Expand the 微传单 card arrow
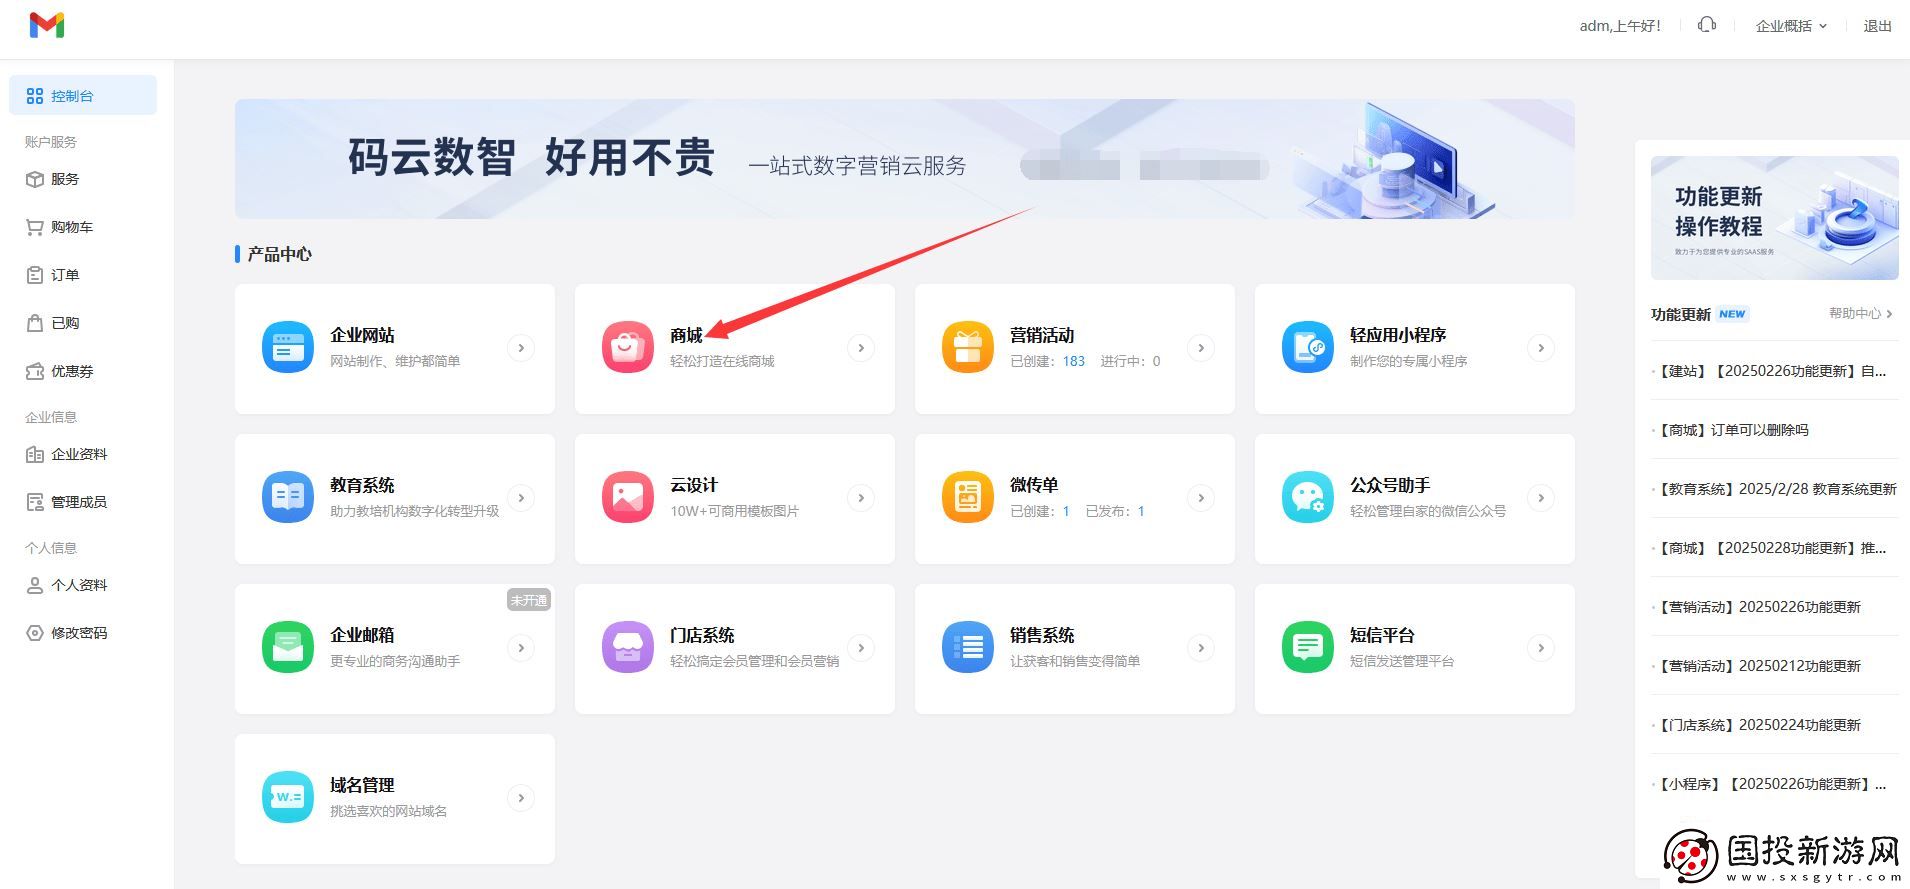Viewport: 1910px width, 889px height. click(1200, 498)
